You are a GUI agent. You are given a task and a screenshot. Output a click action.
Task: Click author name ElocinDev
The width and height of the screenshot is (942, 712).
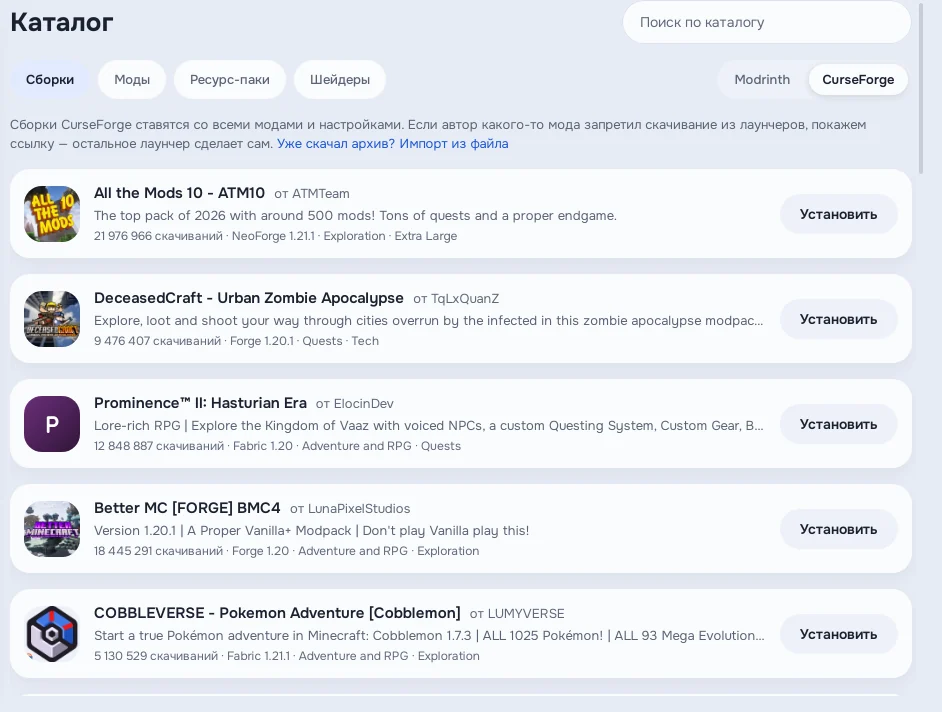(x=363, y=404)
